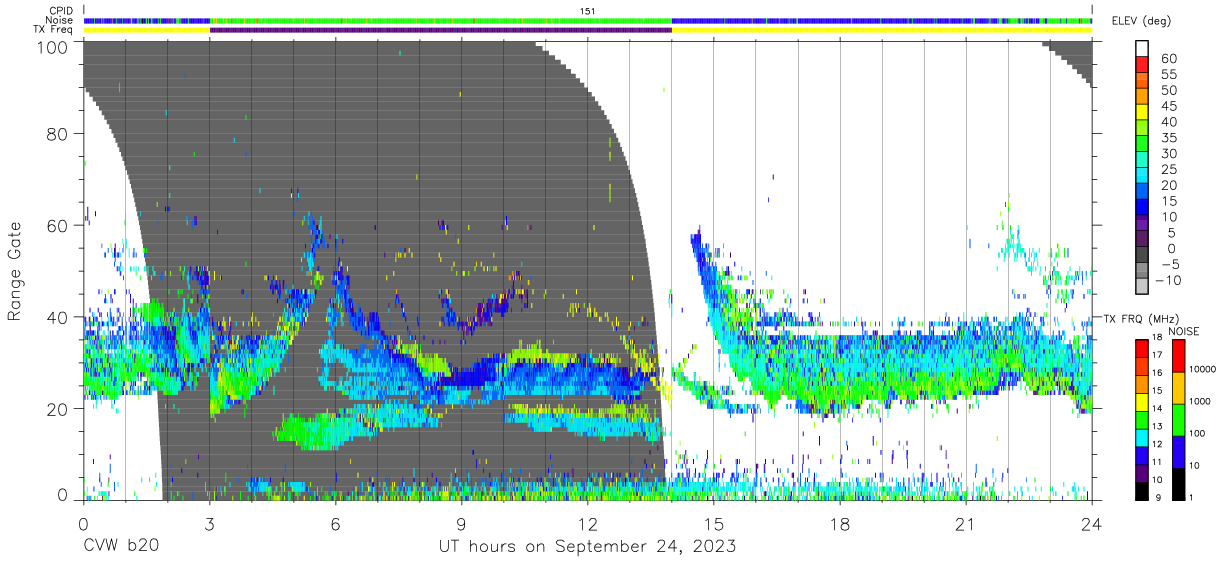Select the black TX FRQ swatch above 9
The width and height of the screenshot is (1228, 567).
click(x=1141, y=489)
